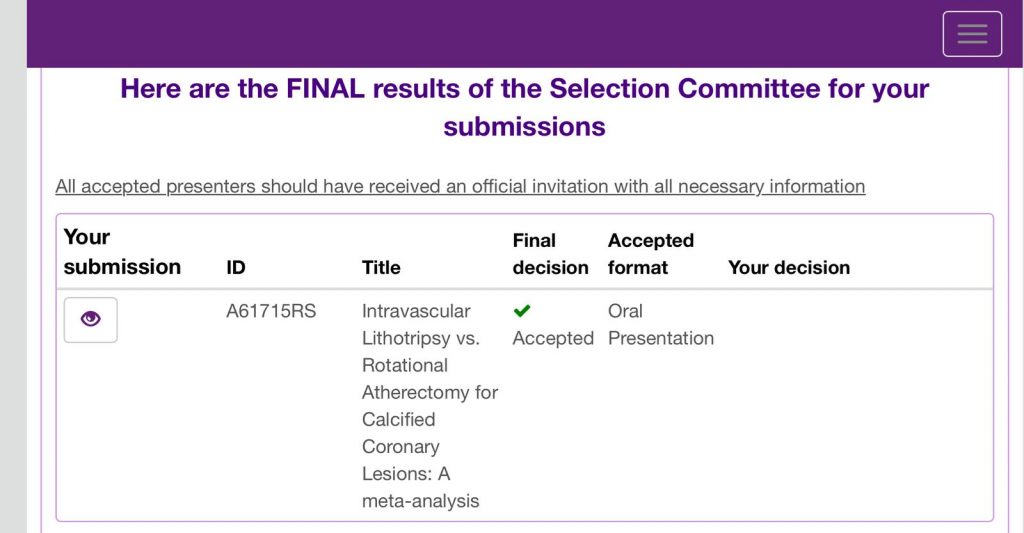Viewport: 1024px width, 533px height.
Task: Click the FINAL results page heading
Action: point(524,108)
